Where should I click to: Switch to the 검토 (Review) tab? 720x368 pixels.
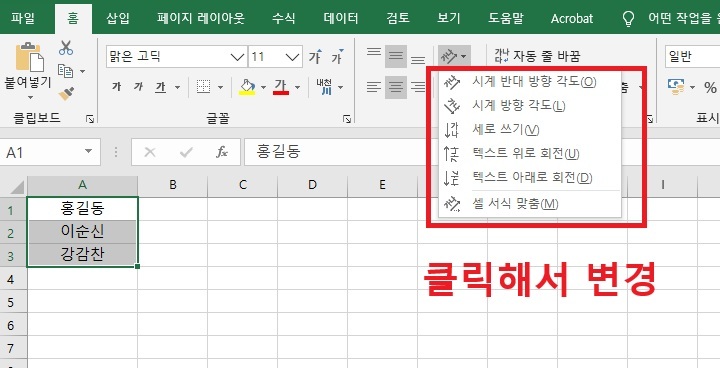coord(398,18)
